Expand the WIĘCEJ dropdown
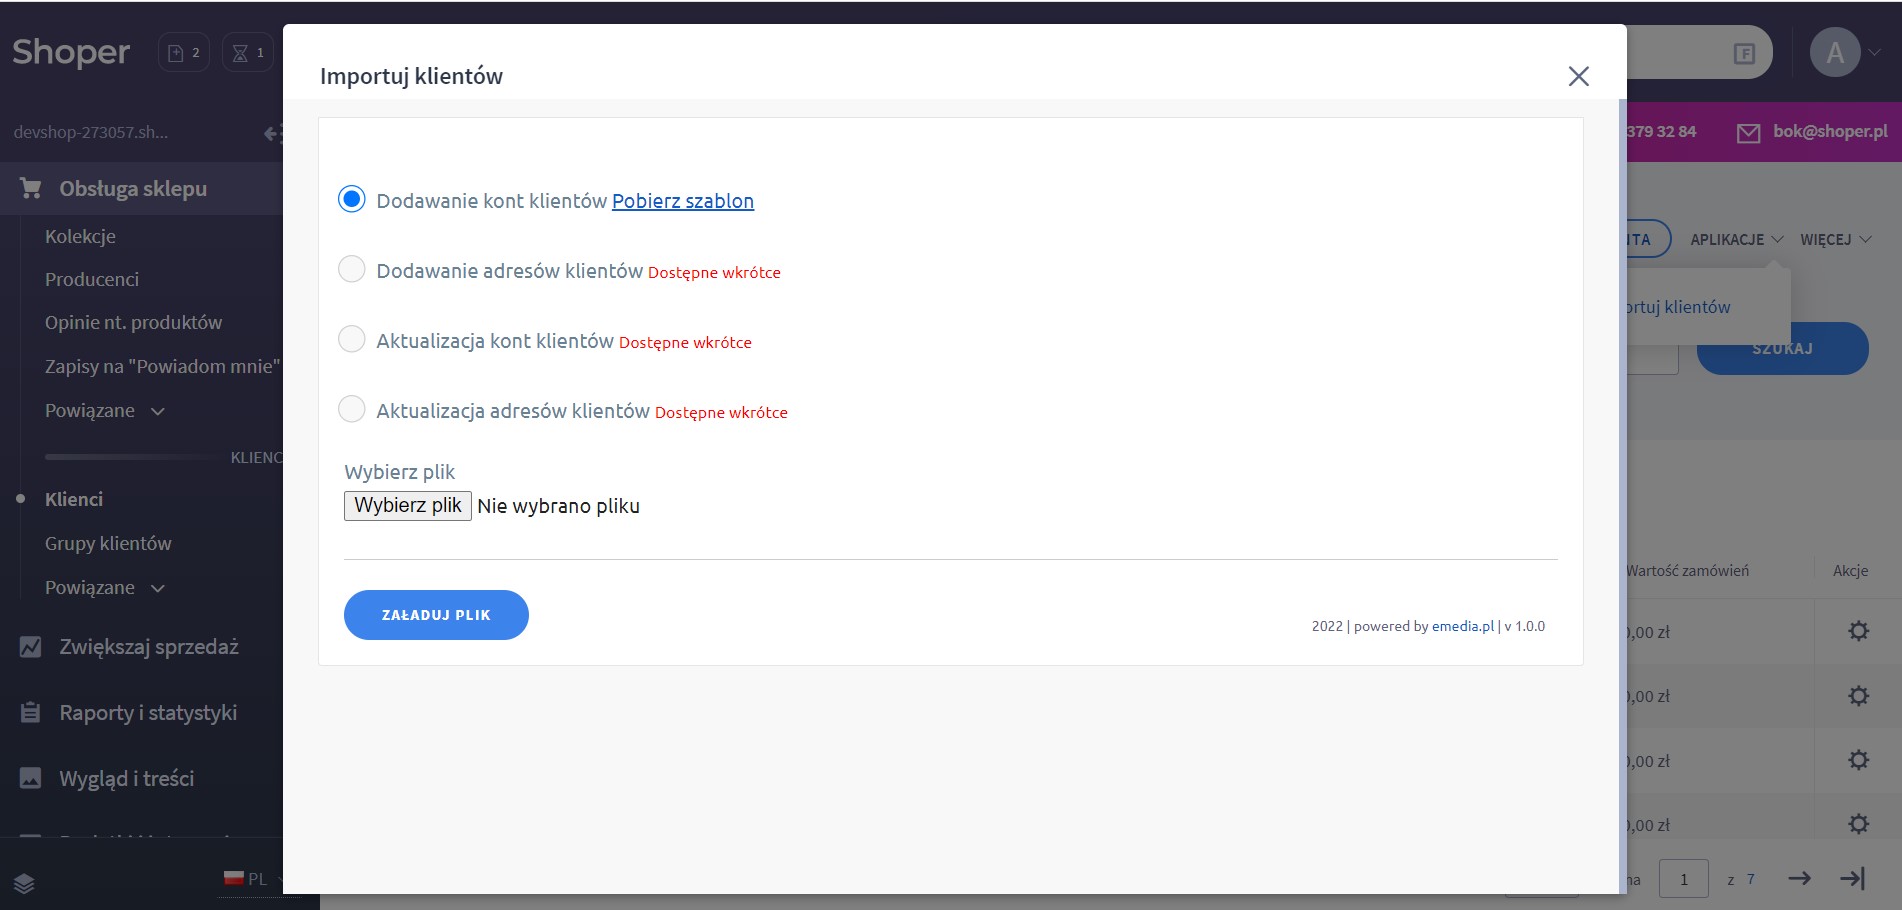 [1835, 240]
